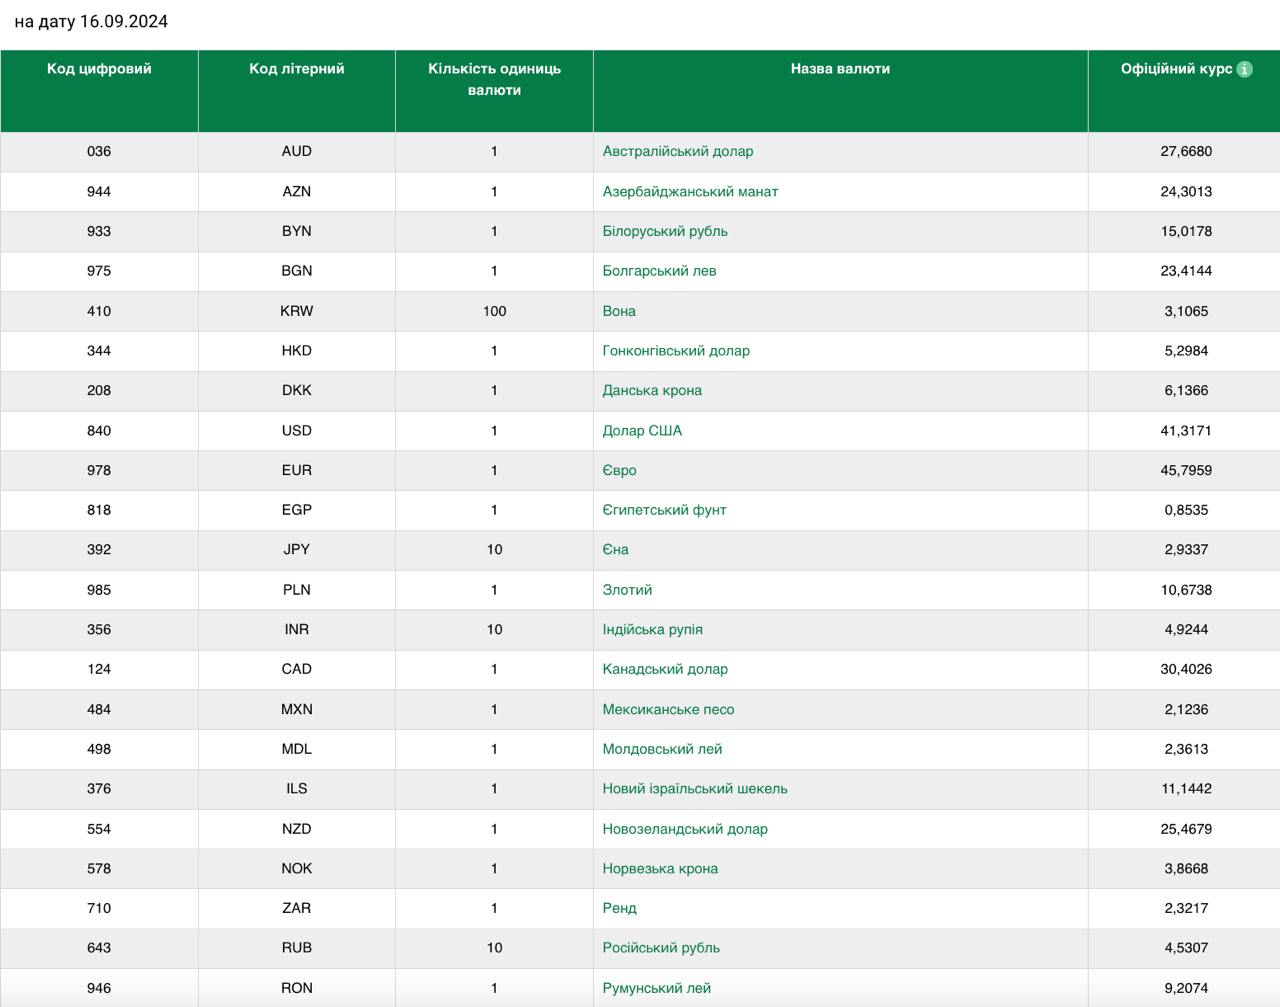
Task: Click the USD letter code cell
Action: (296, 430)
